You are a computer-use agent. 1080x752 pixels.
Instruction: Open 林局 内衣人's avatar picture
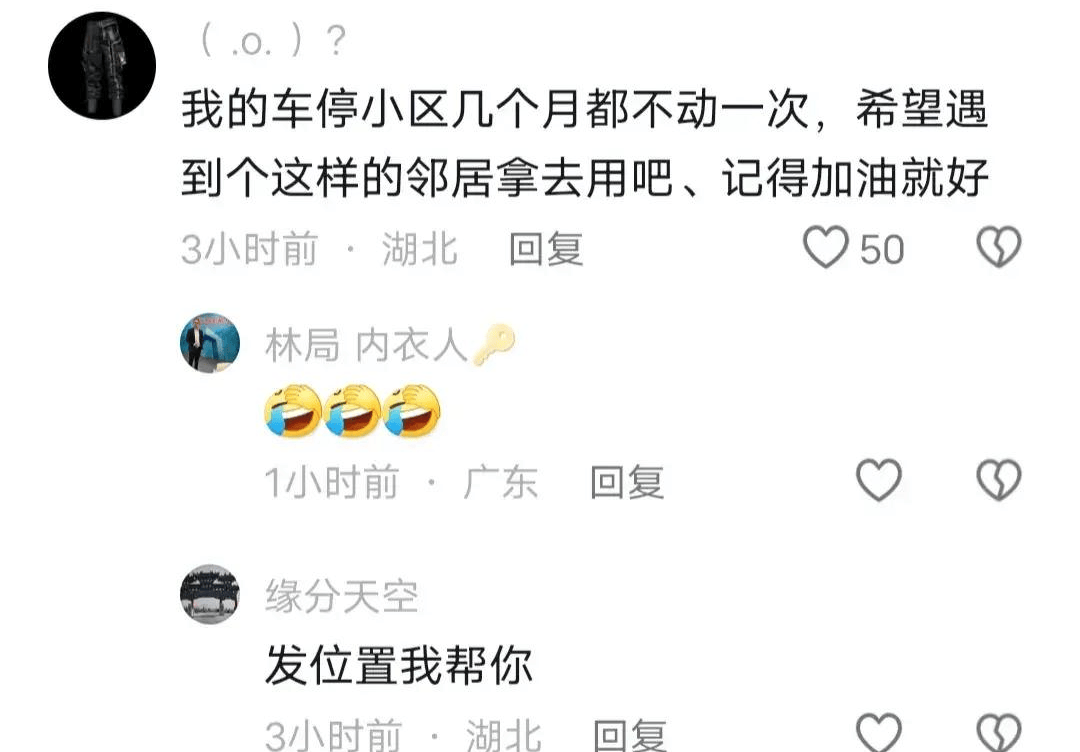[210, 343]
